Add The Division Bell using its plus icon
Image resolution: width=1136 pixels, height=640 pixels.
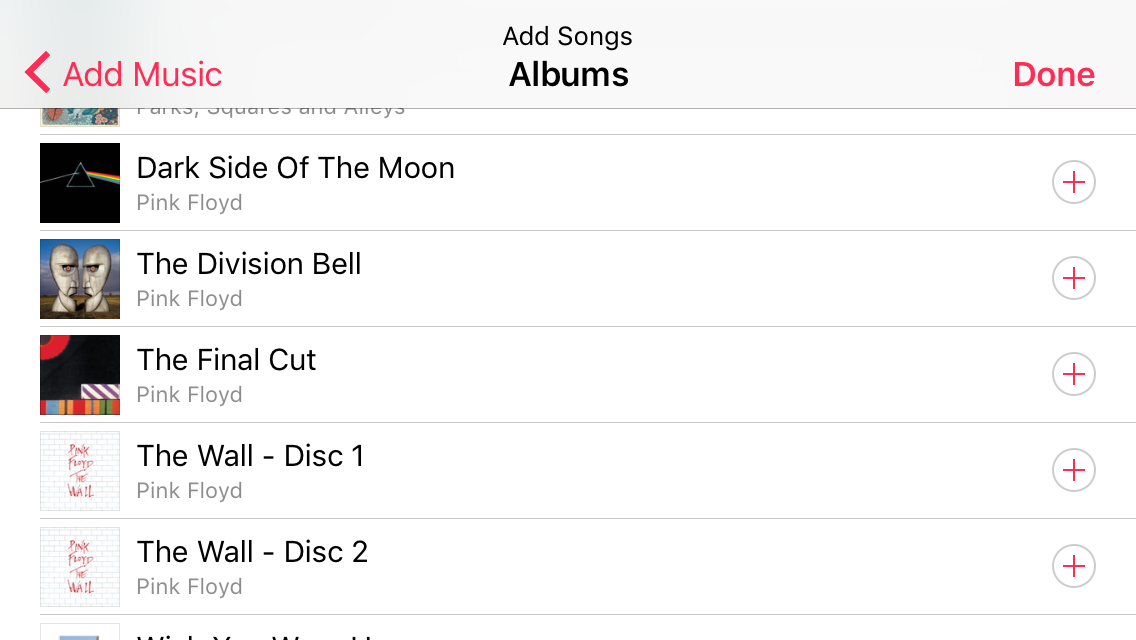[x=1073, y=278]
